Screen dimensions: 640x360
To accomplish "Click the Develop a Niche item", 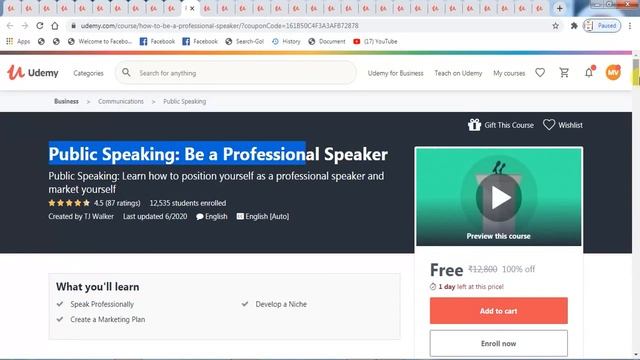I will point(281,304).
